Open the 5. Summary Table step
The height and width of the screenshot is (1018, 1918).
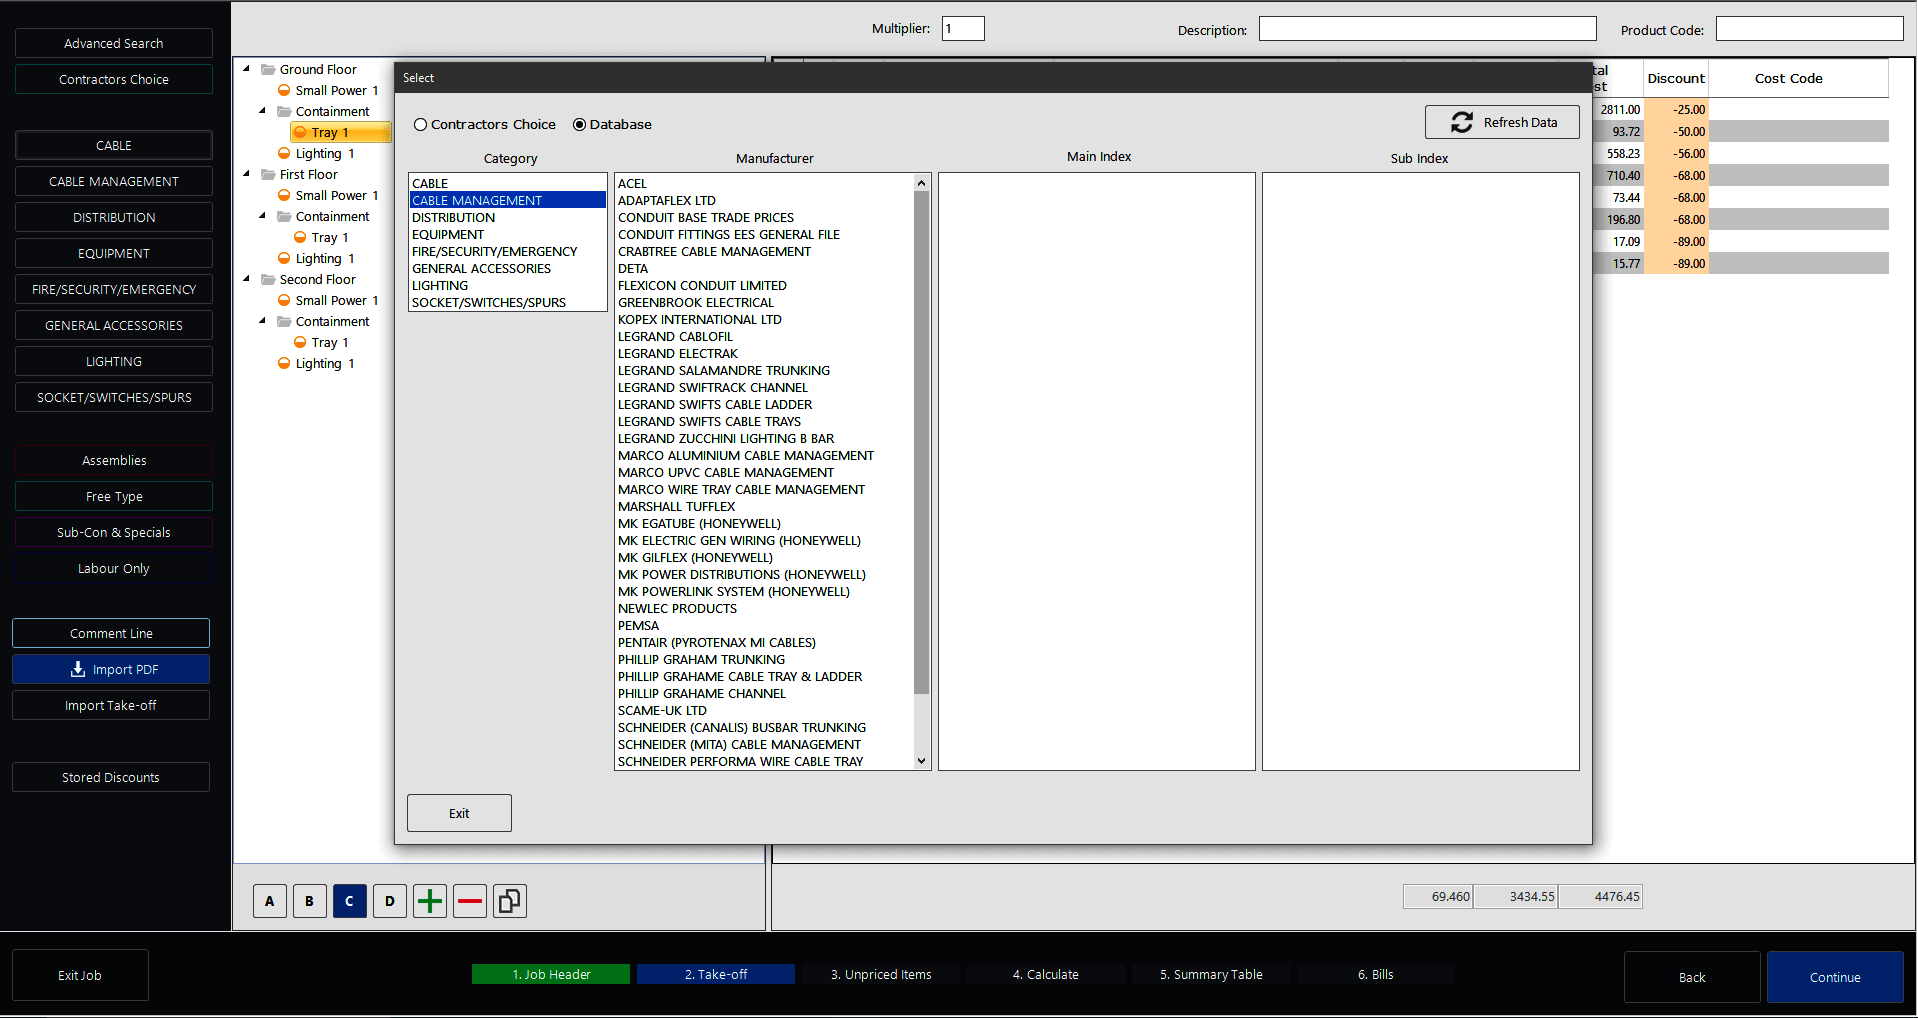point(1211,974)
